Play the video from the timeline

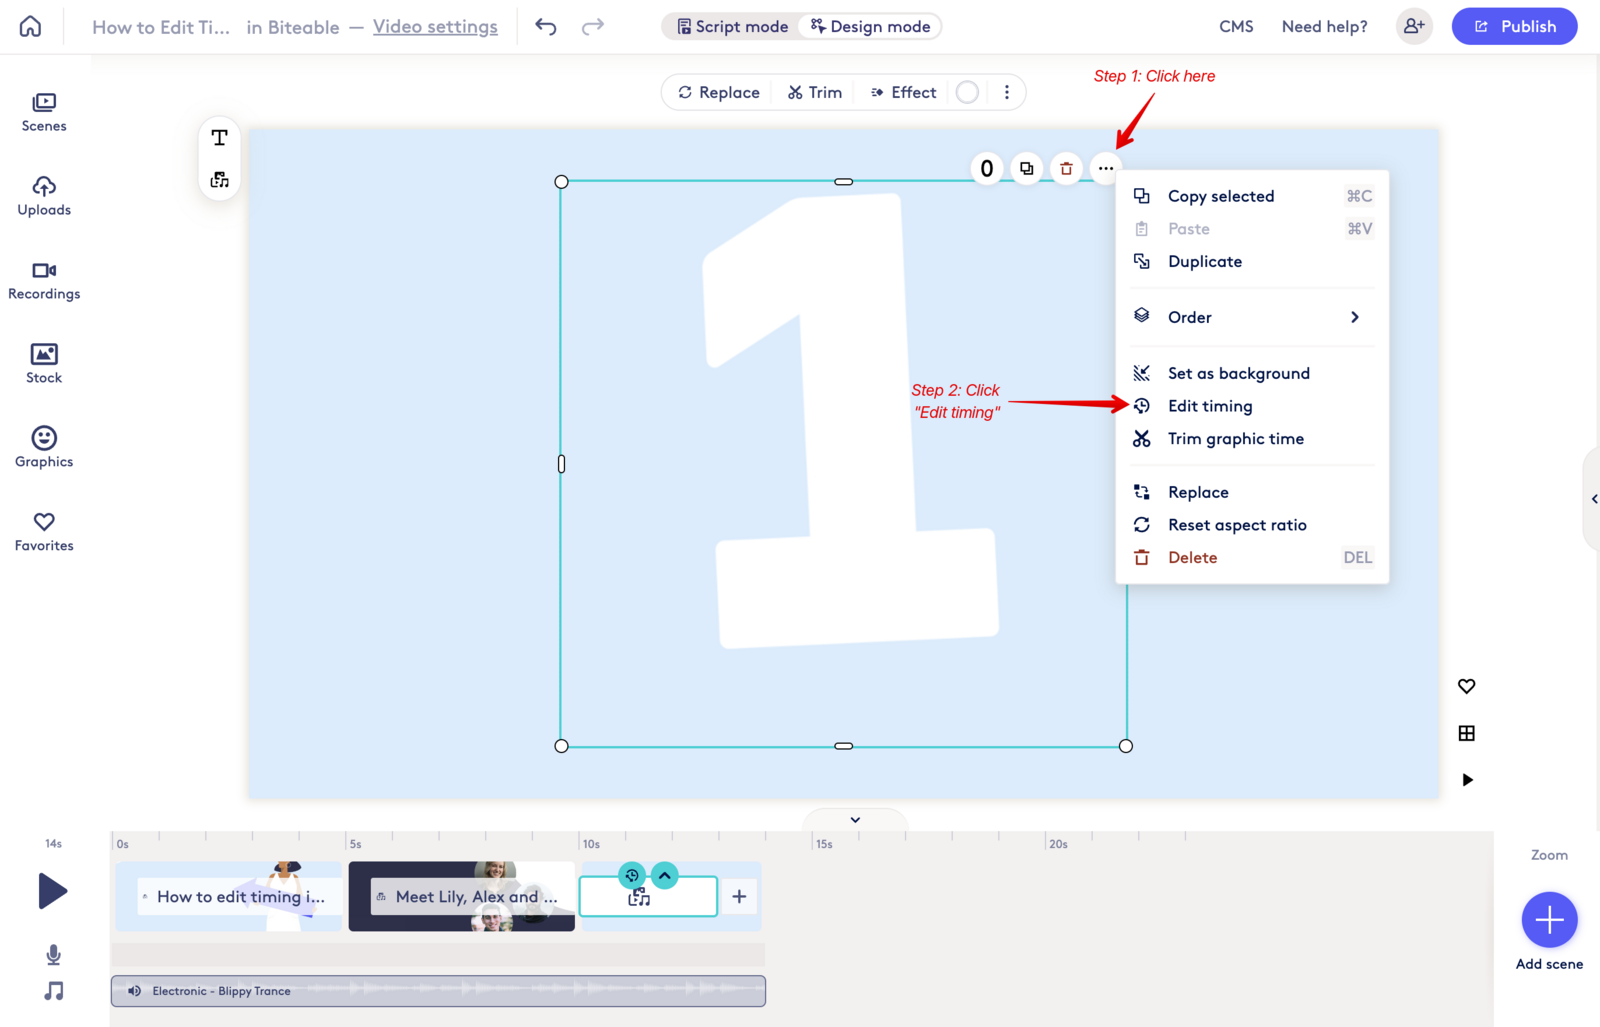[53, 891]
